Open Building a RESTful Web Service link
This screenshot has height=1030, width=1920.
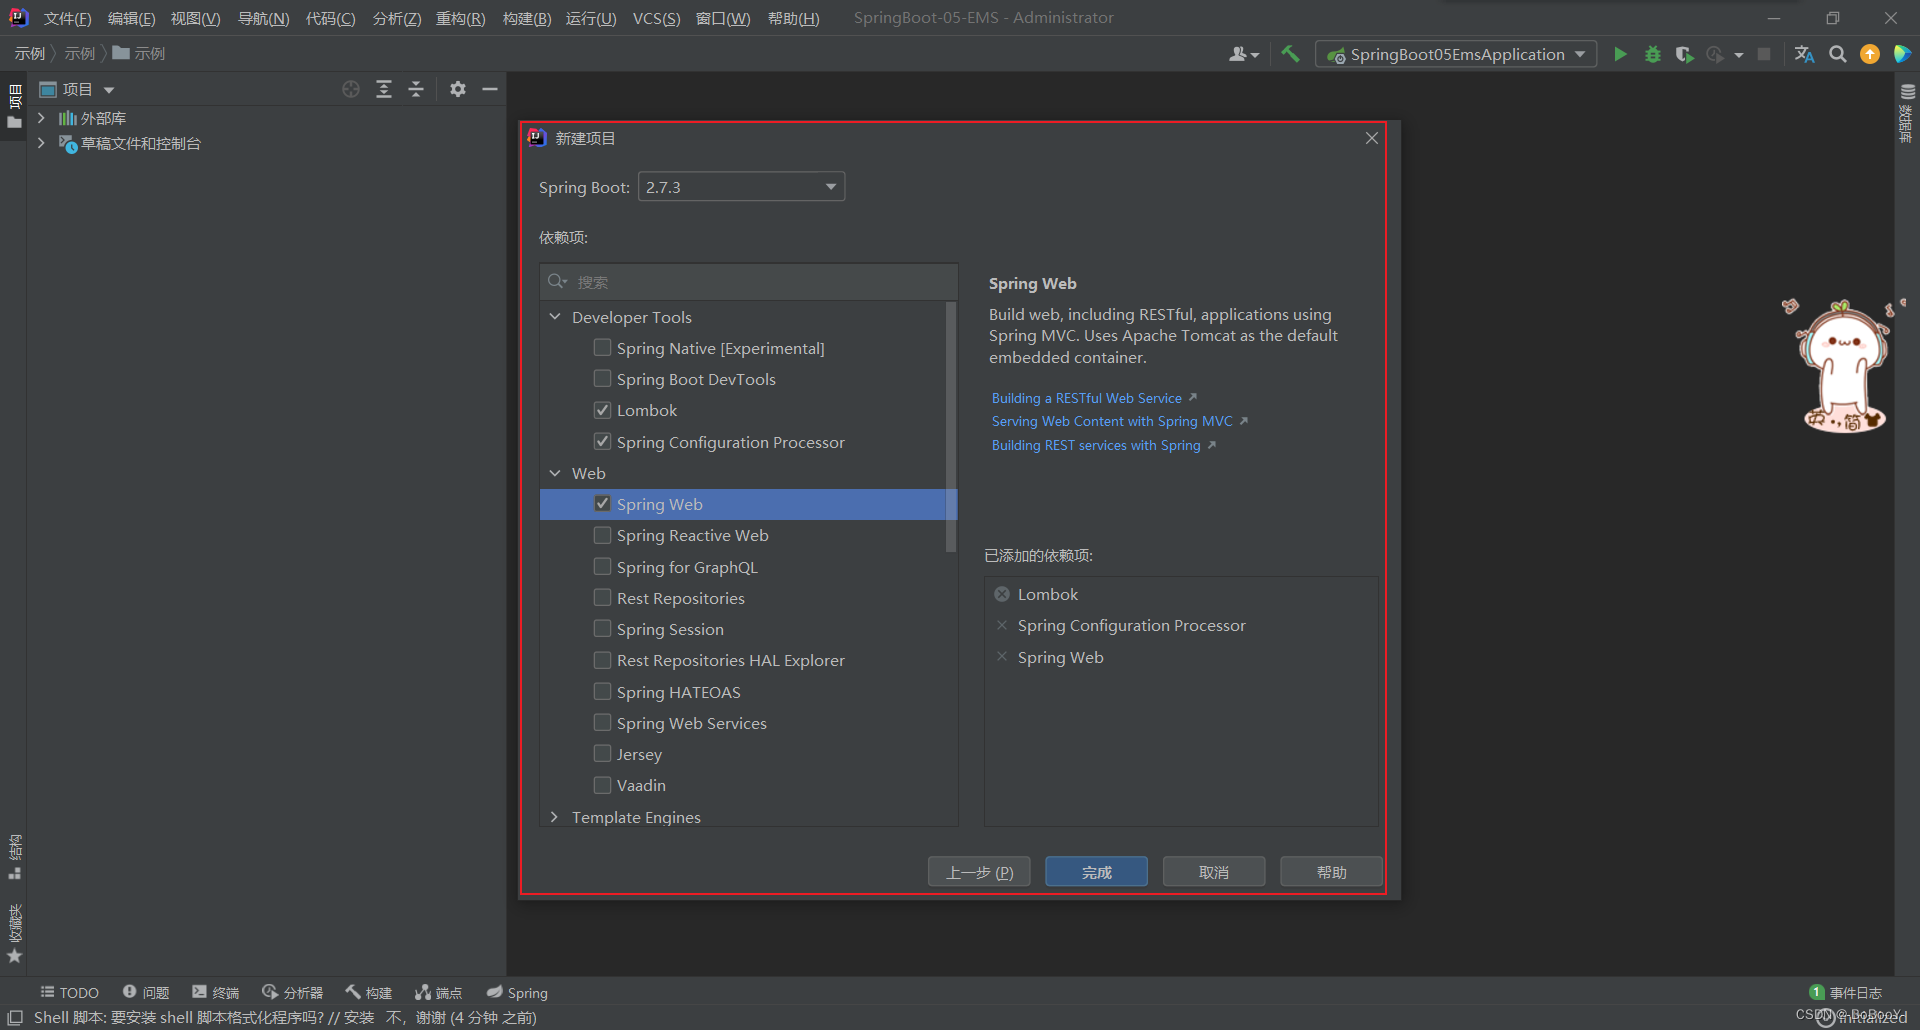(x=1087, y=398)
